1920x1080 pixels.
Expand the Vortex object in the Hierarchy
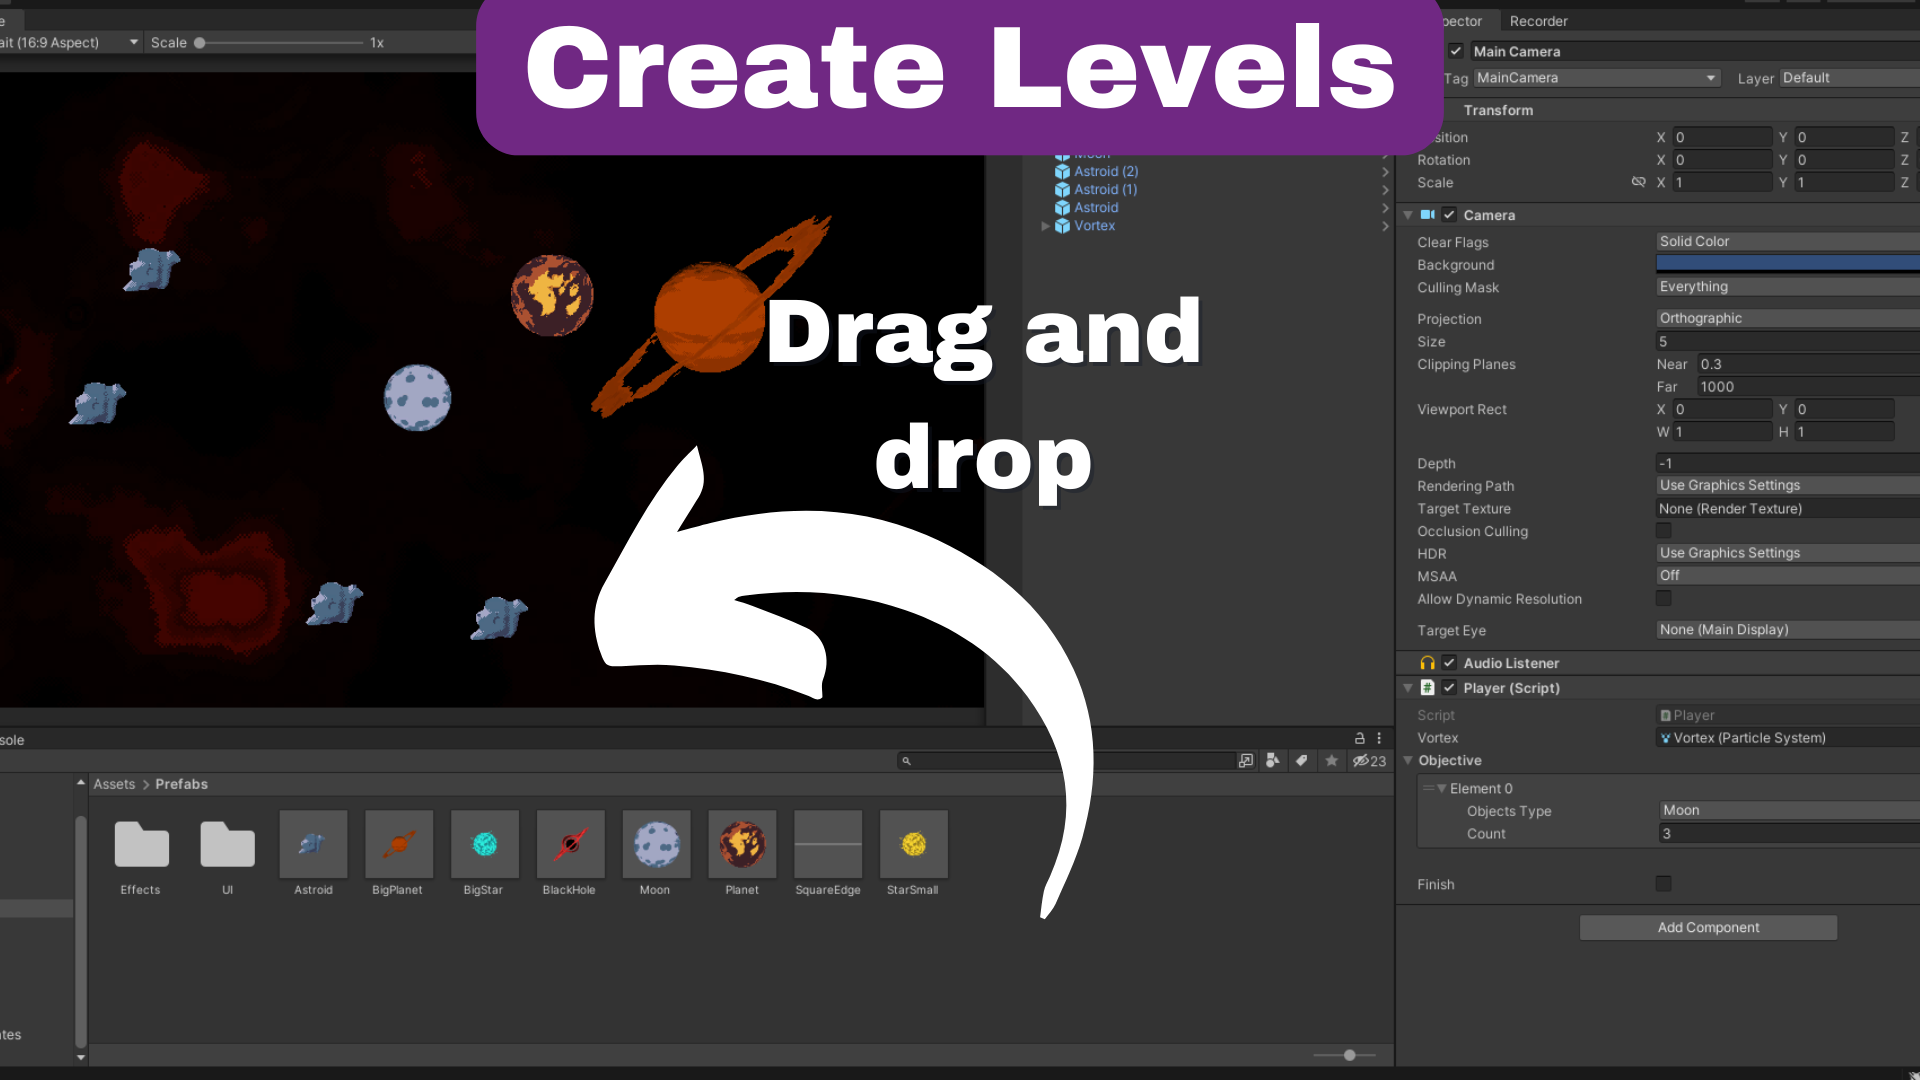[1046, 226]
